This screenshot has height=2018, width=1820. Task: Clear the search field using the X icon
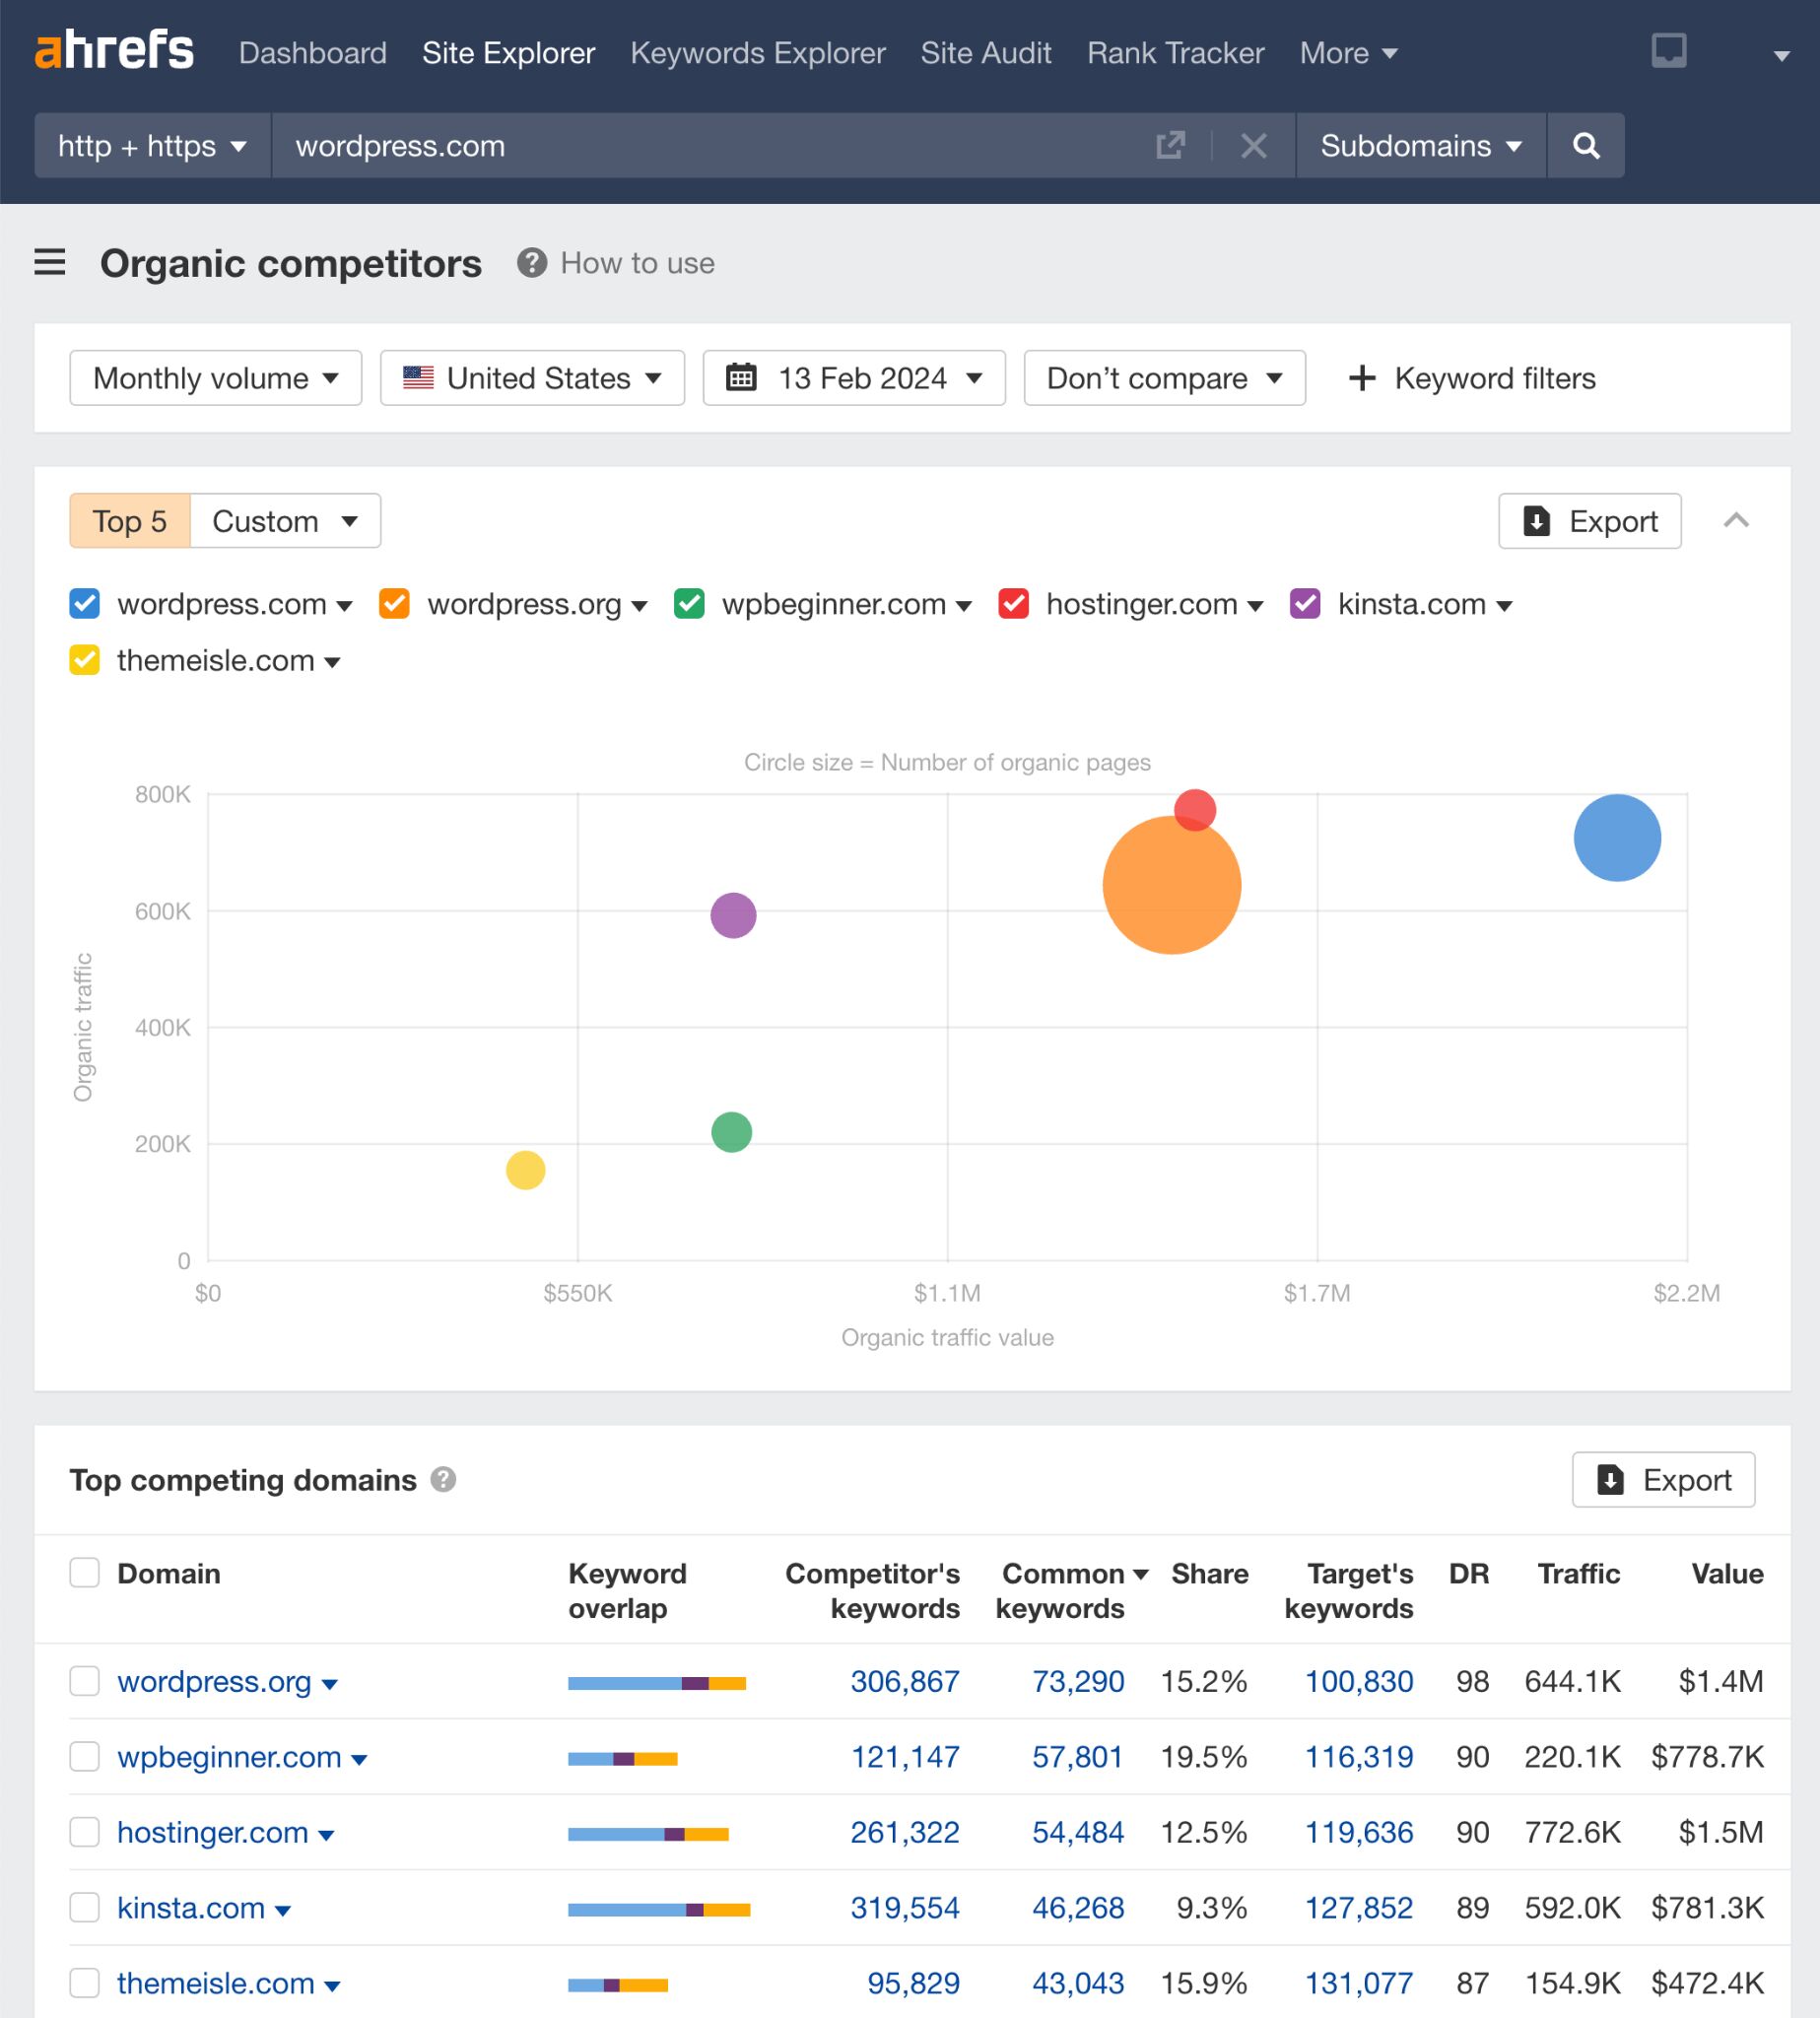[x=1253, y=146]
